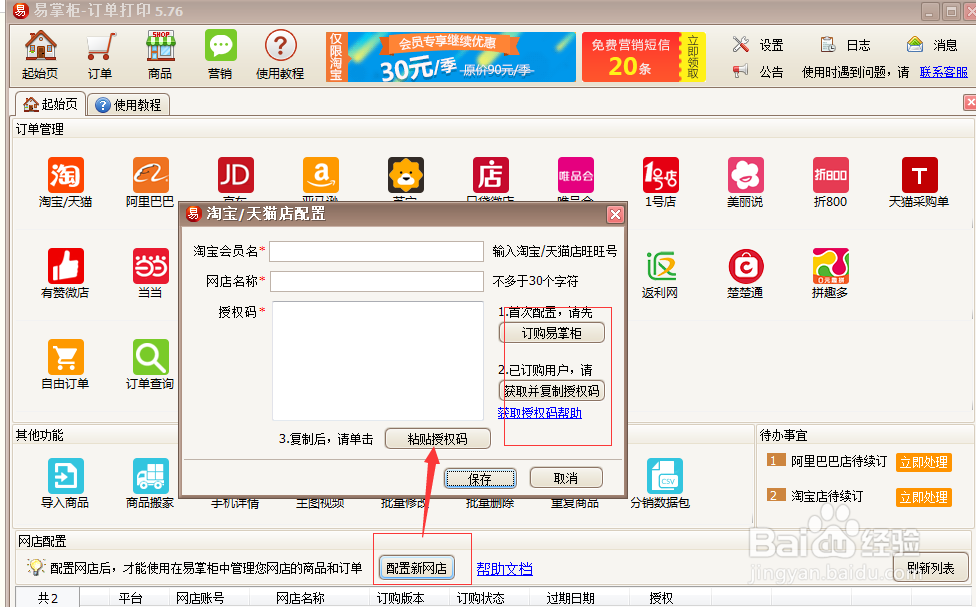Viewport: 976px width, 607px height.
Task: Select the 苏宁 lion platform icon
Action: 406,174
